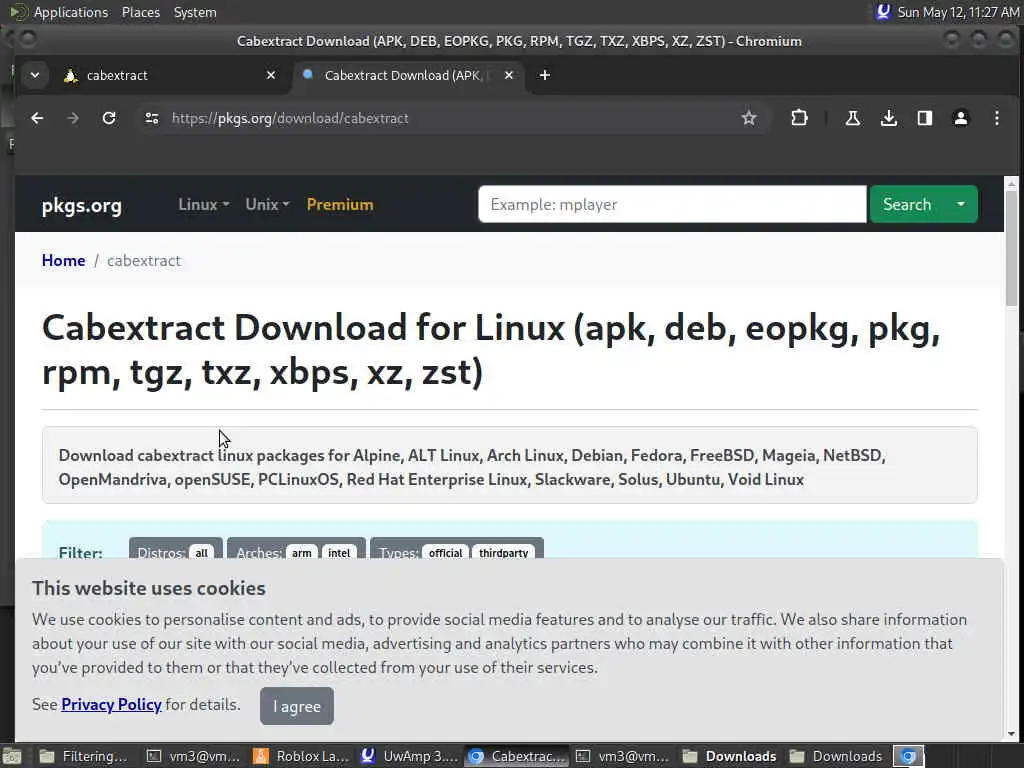Open the Chromium three-dot menu
Image resolution: width=1024 pixels, height=768 pixels.
[x=997, y=118]
